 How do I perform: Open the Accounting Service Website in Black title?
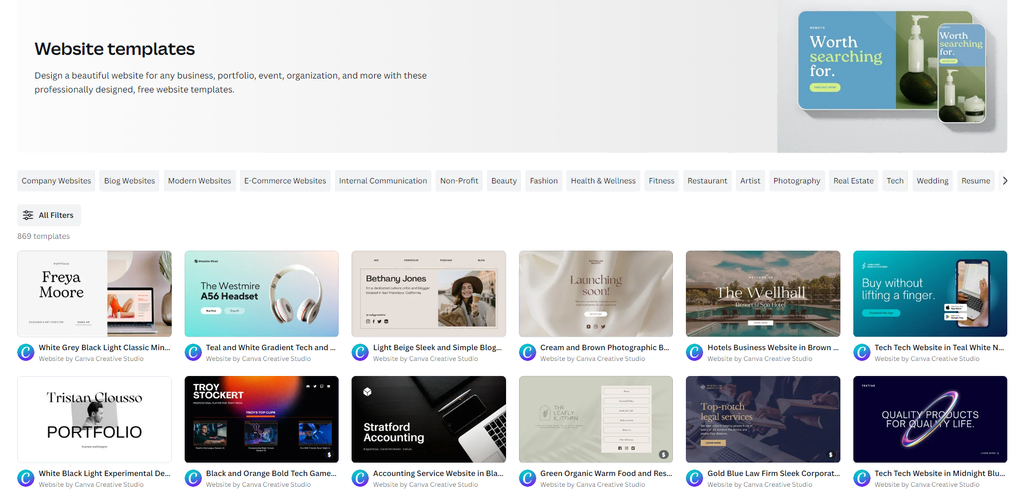439,473
